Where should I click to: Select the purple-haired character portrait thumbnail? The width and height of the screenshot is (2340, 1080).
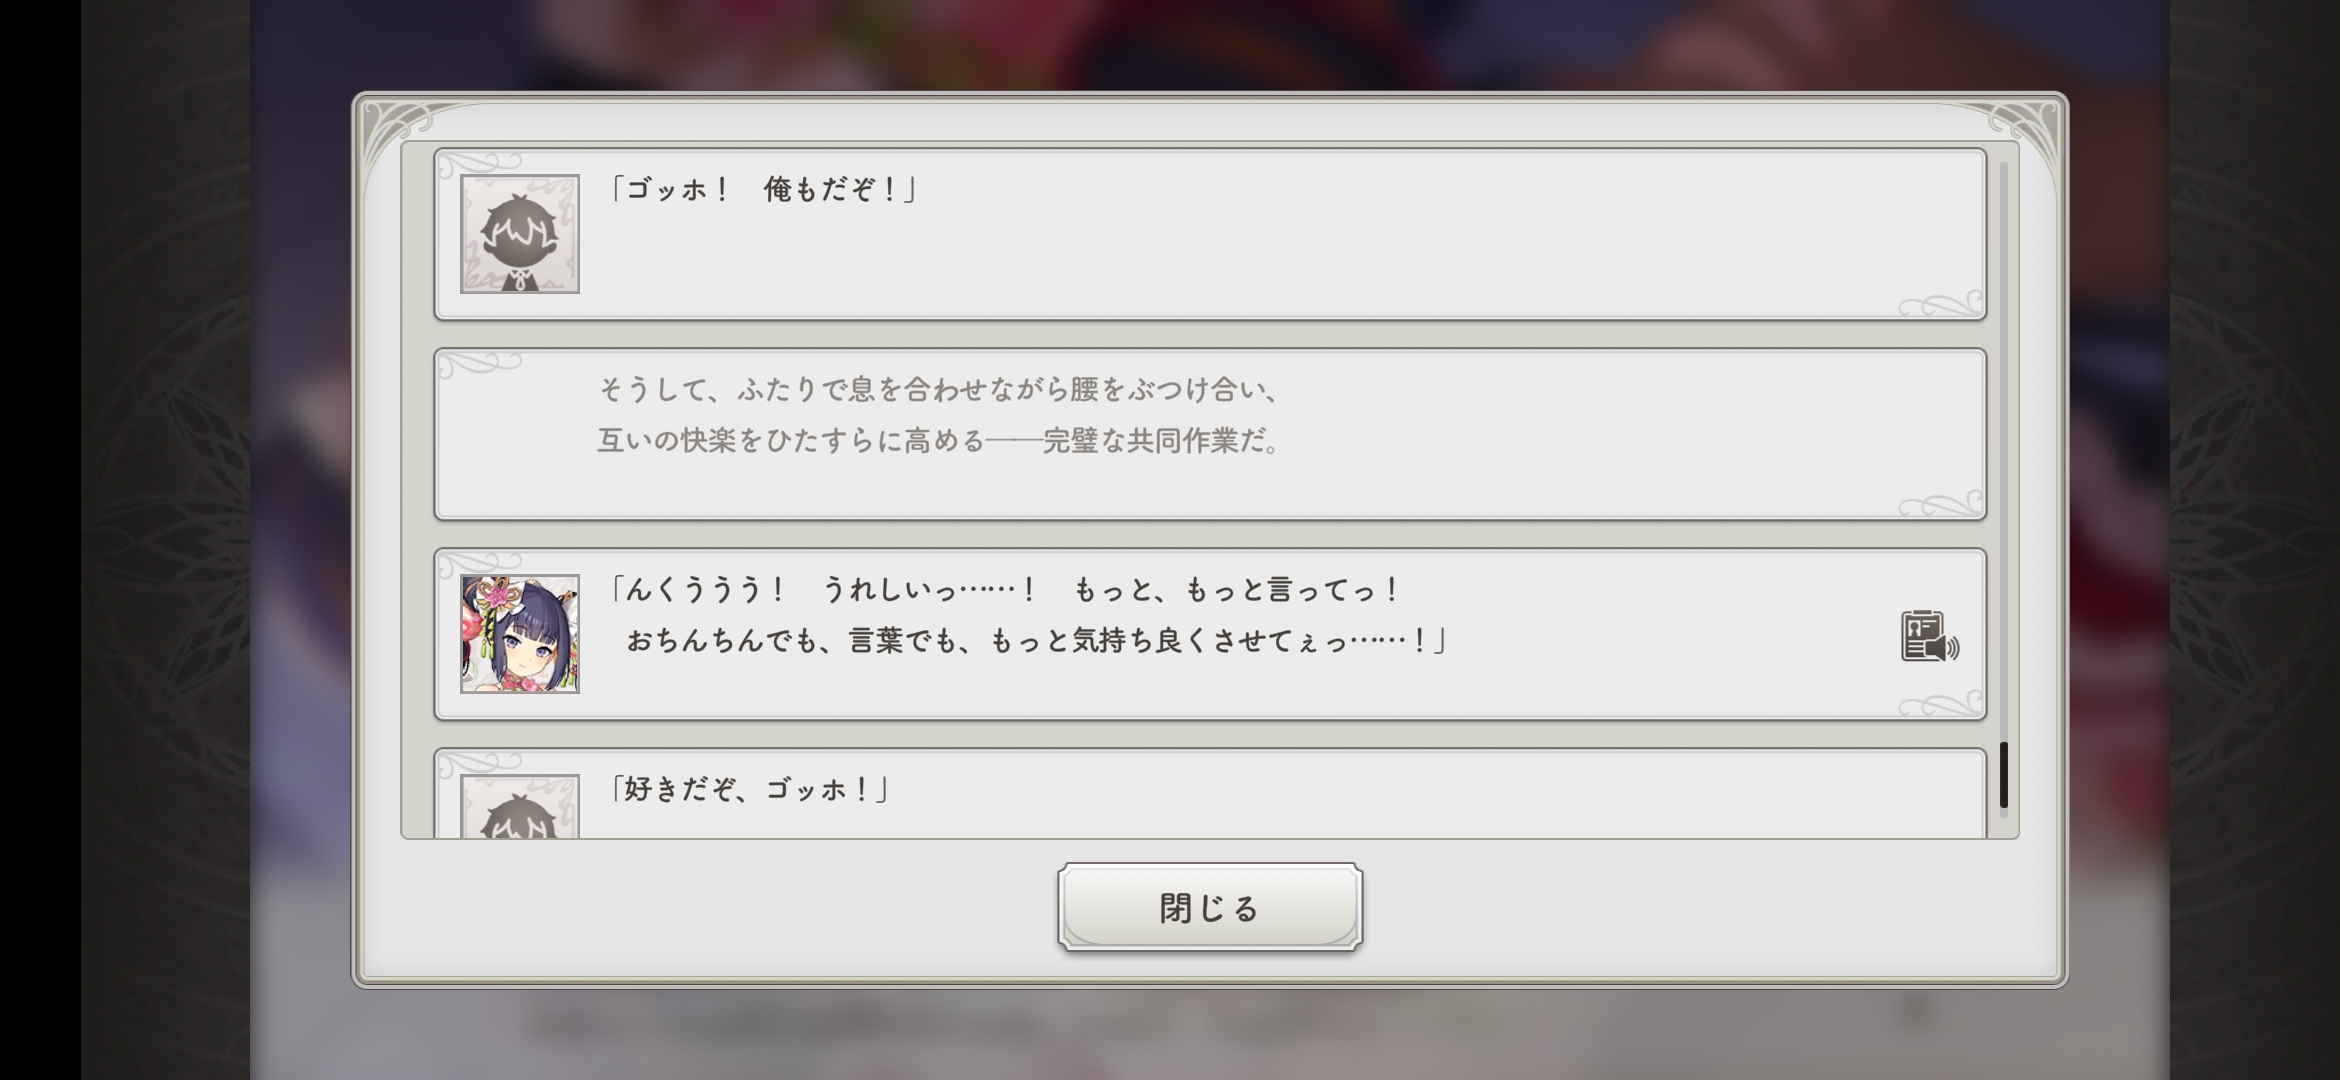520,634
